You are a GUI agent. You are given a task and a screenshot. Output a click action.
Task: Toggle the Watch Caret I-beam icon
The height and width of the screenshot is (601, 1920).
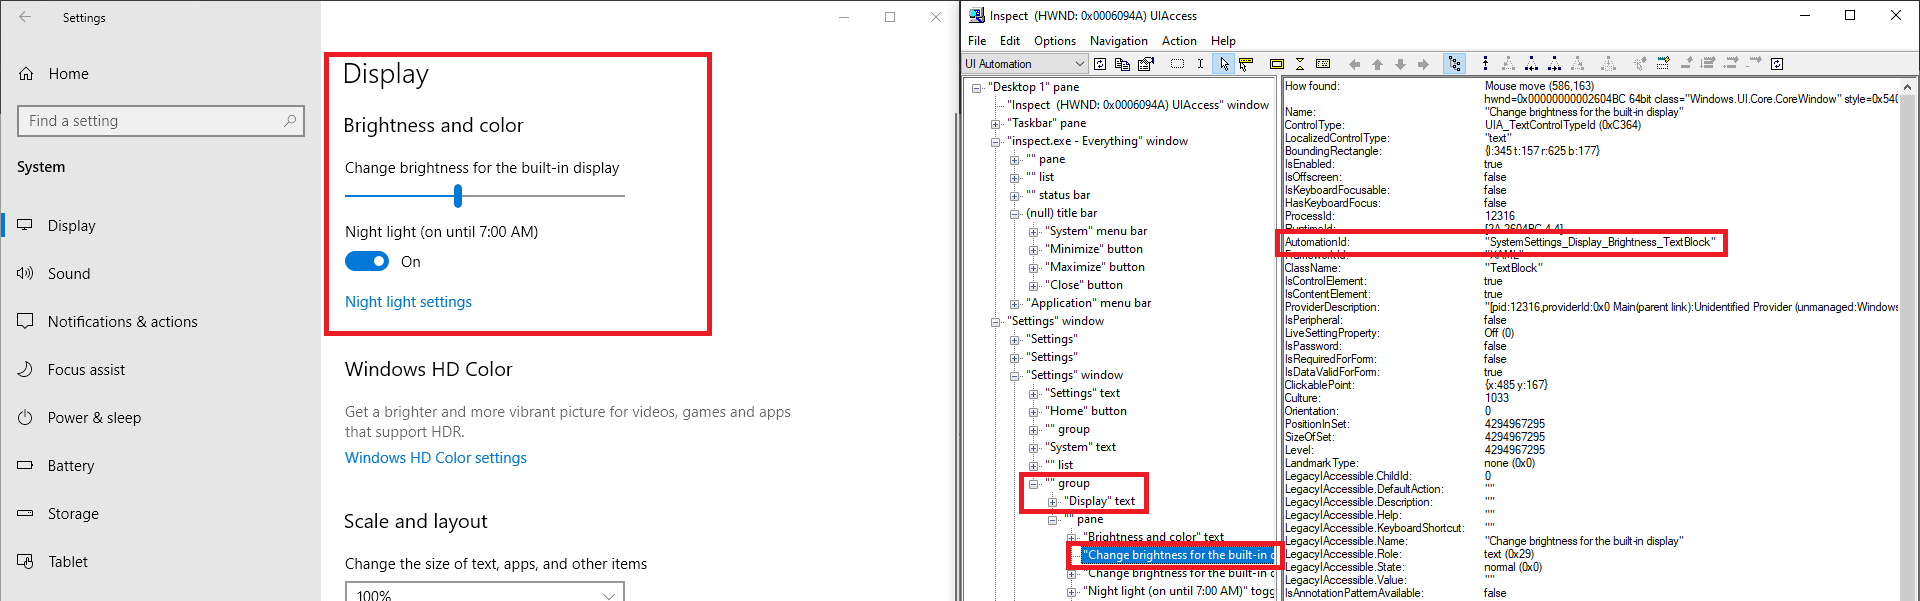pos(1200,64)
